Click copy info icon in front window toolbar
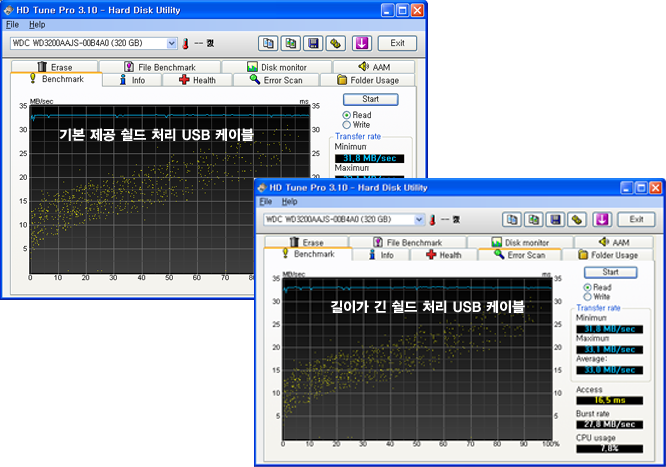The width and height of the screenshot is (666, 467). pos(512,219)
